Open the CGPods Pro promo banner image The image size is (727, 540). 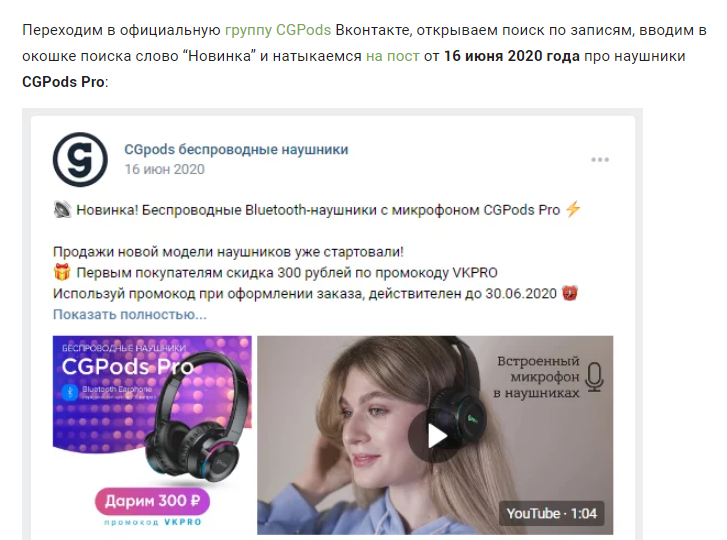152,435
